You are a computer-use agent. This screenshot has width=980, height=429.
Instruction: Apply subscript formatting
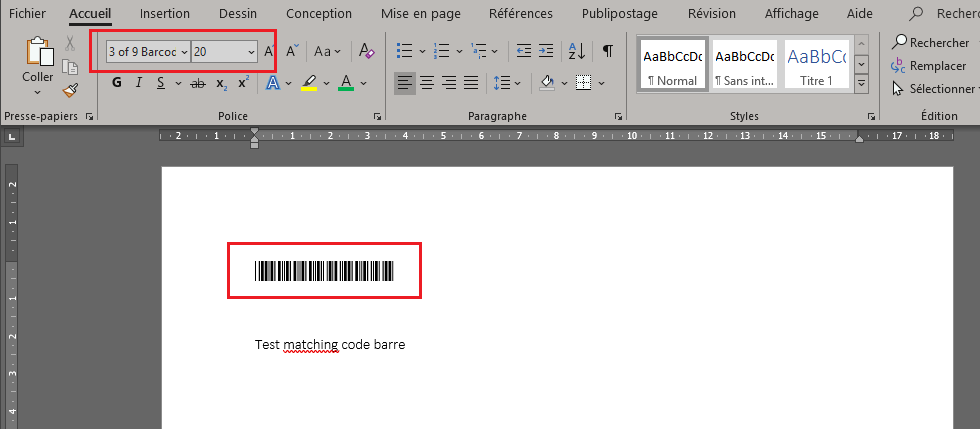tap(221, 83)
